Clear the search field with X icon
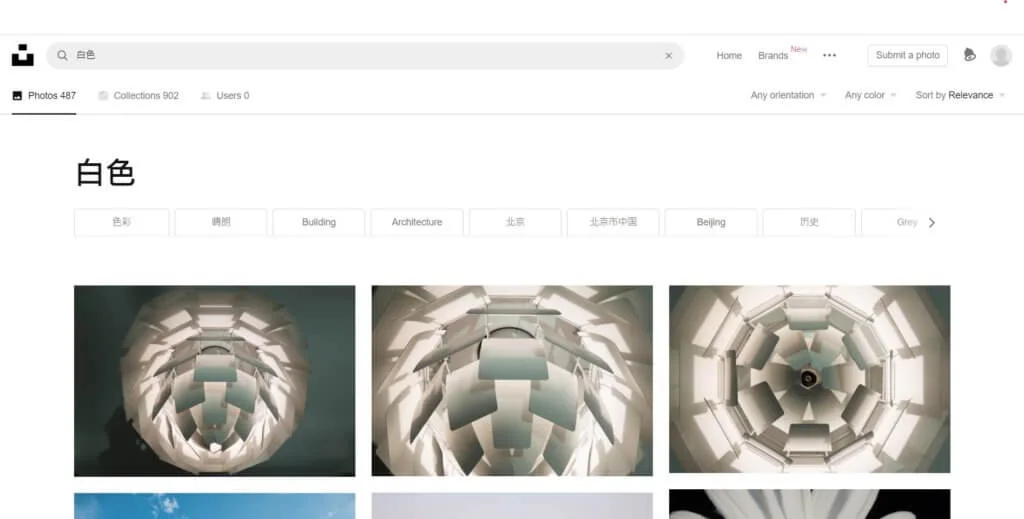 (669, 56)
